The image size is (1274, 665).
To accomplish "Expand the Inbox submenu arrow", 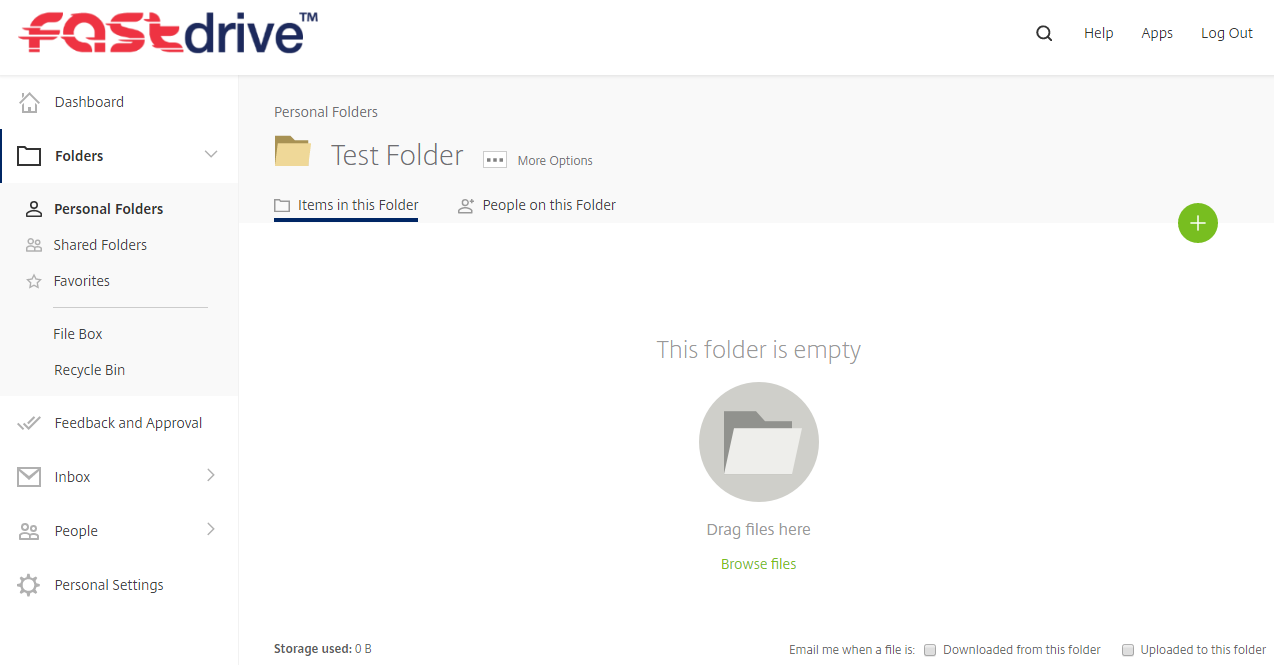I will [x=211, y=475].
